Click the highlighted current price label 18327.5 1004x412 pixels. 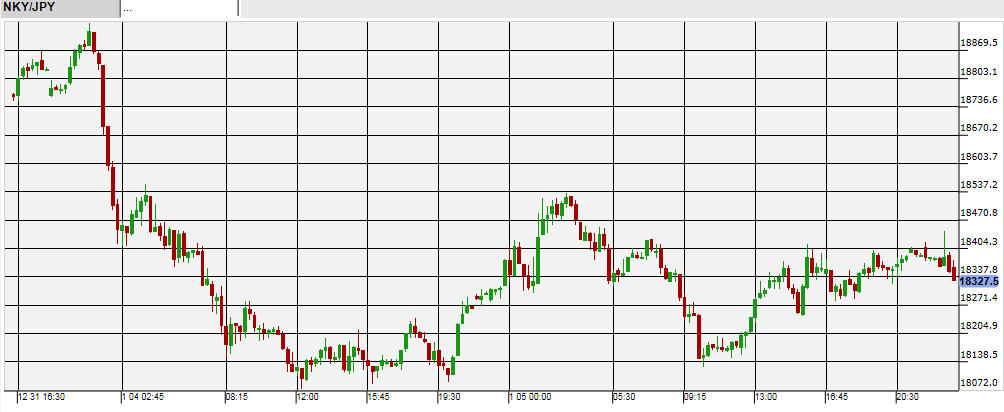[980, 283]
